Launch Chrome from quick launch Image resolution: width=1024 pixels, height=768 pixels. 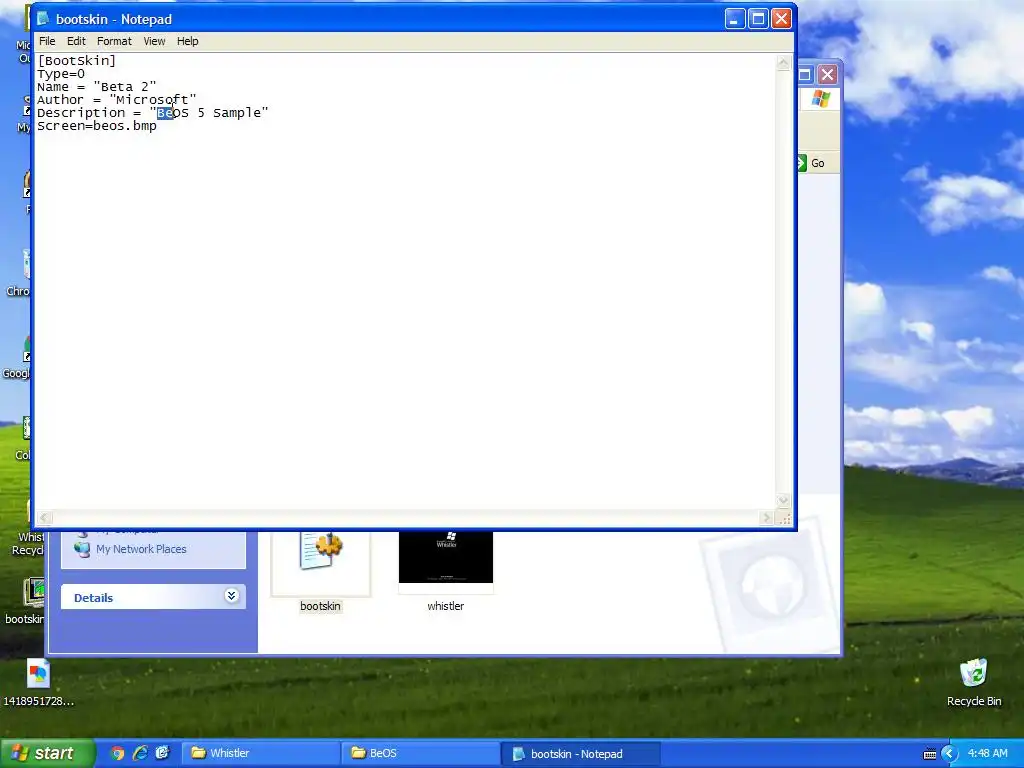click(118, 754)
